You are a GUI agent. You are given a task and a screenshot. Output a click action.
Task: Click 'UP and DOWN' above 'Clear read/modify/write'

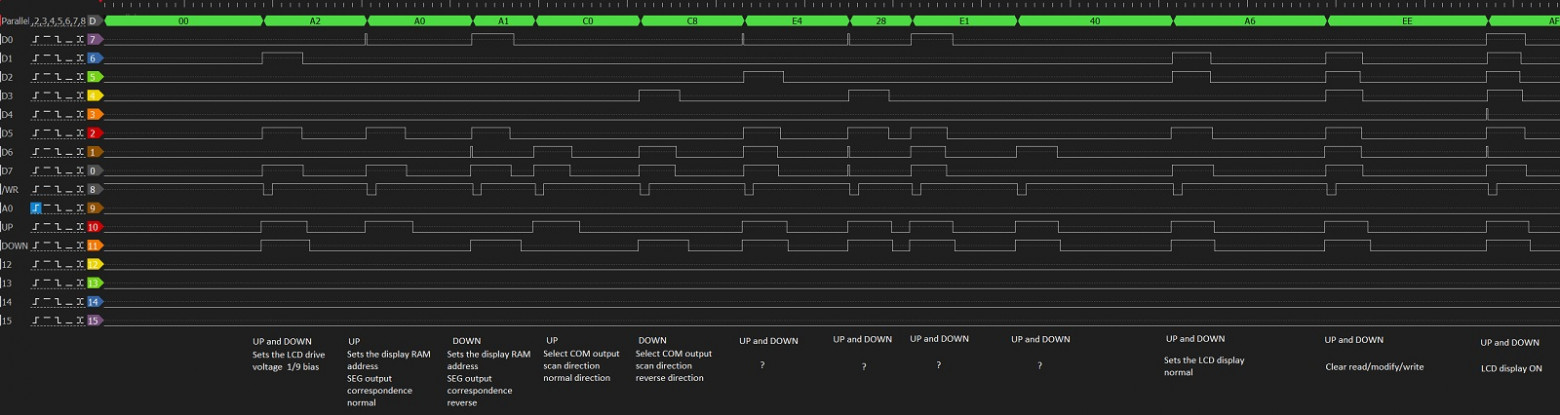coord(1354,340)
